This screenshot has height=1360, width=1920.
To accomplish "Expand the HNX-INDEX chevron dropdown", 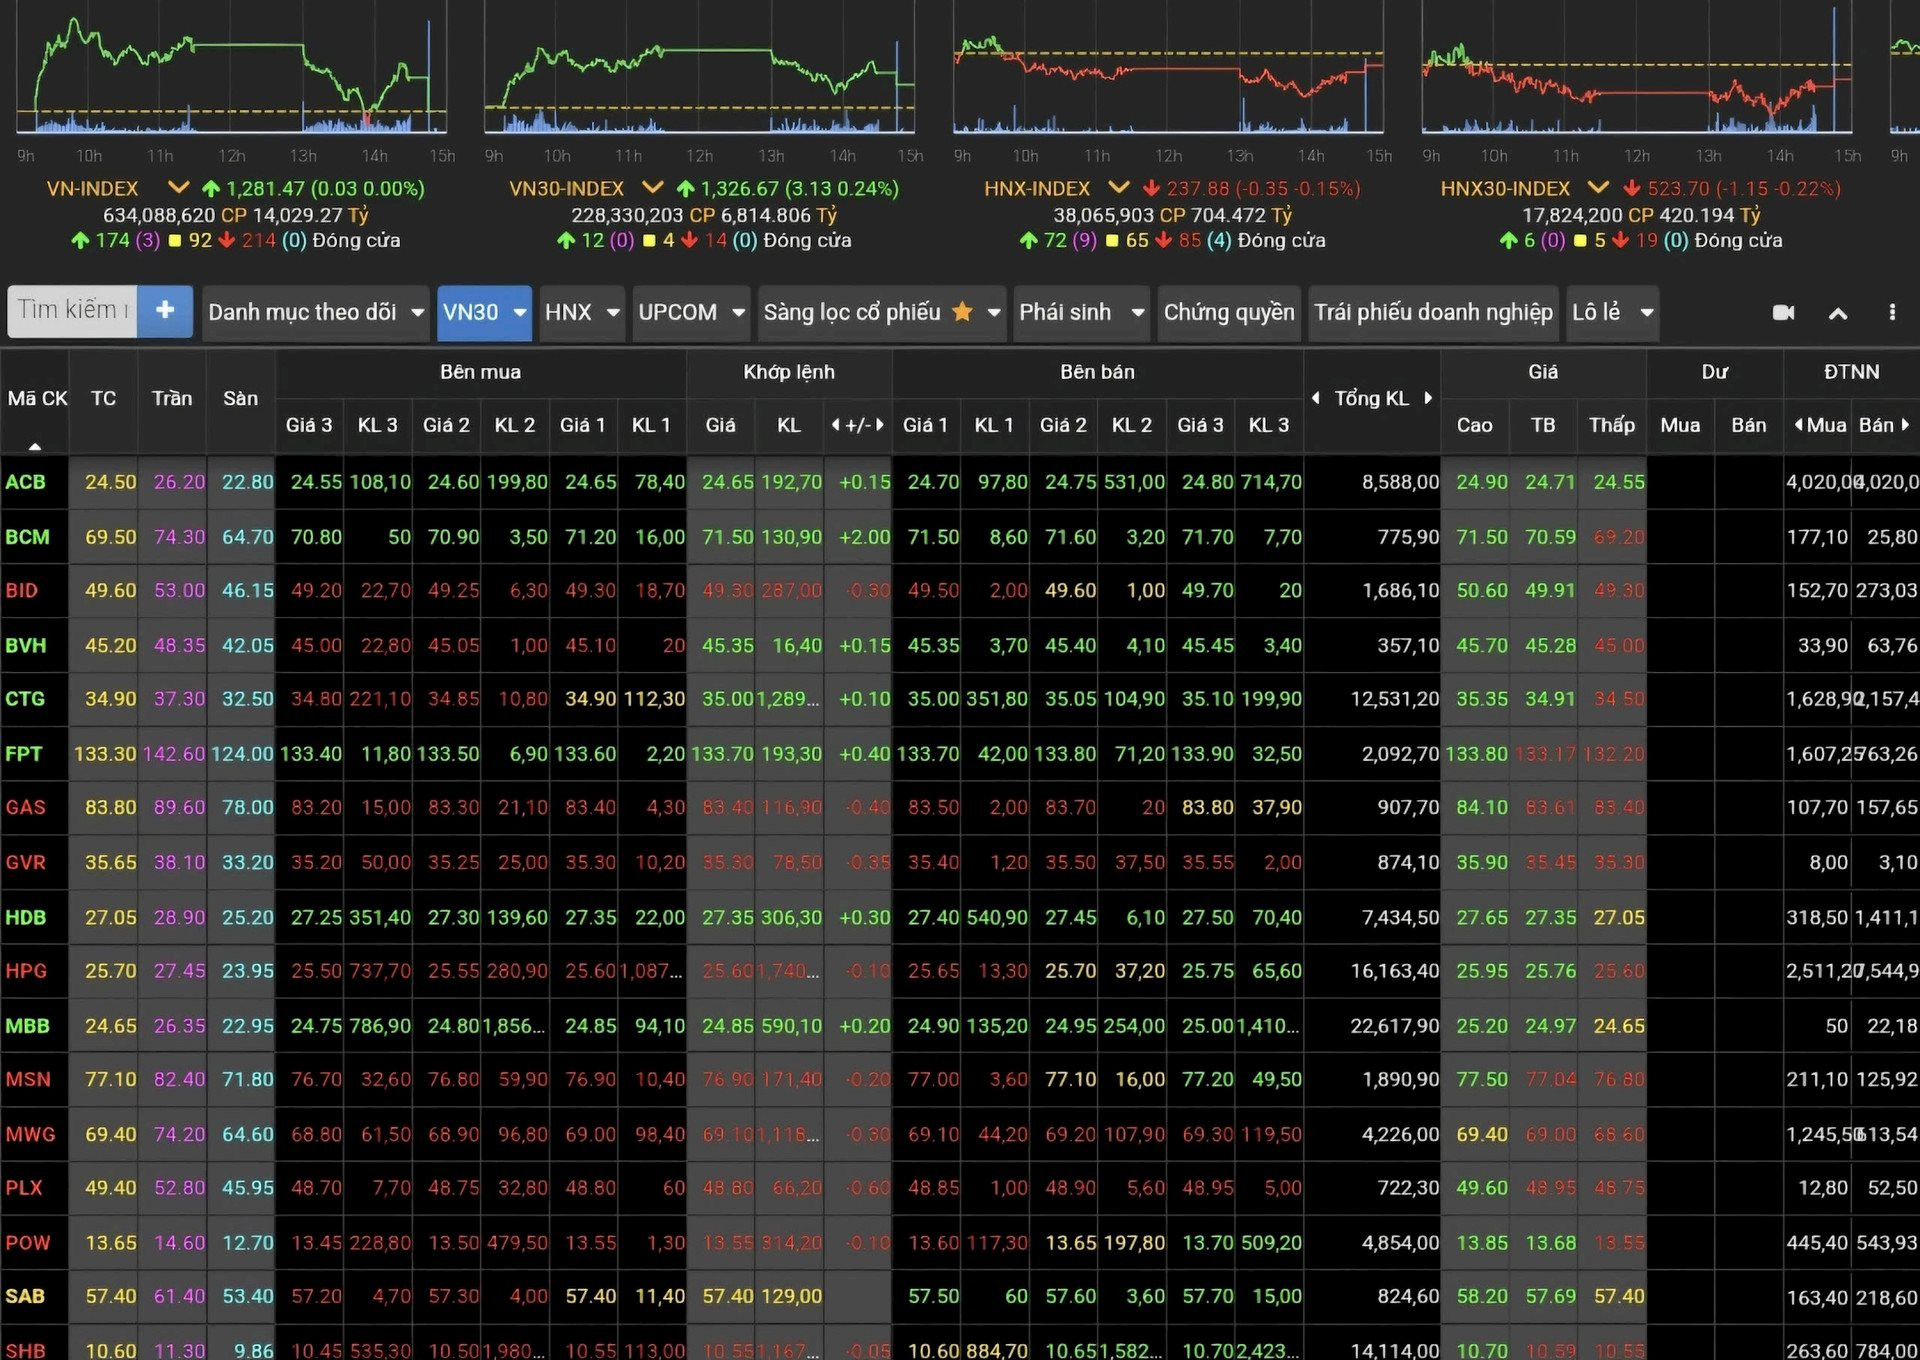I will coord(1119,188).
